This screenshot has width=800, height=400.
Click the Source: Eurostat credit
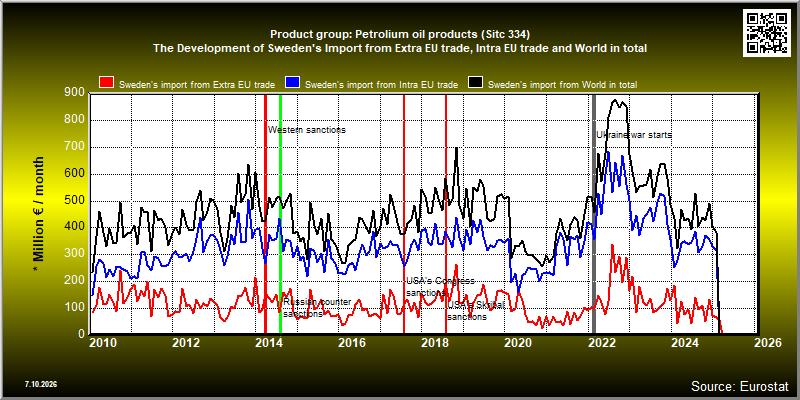coord(740,386)
